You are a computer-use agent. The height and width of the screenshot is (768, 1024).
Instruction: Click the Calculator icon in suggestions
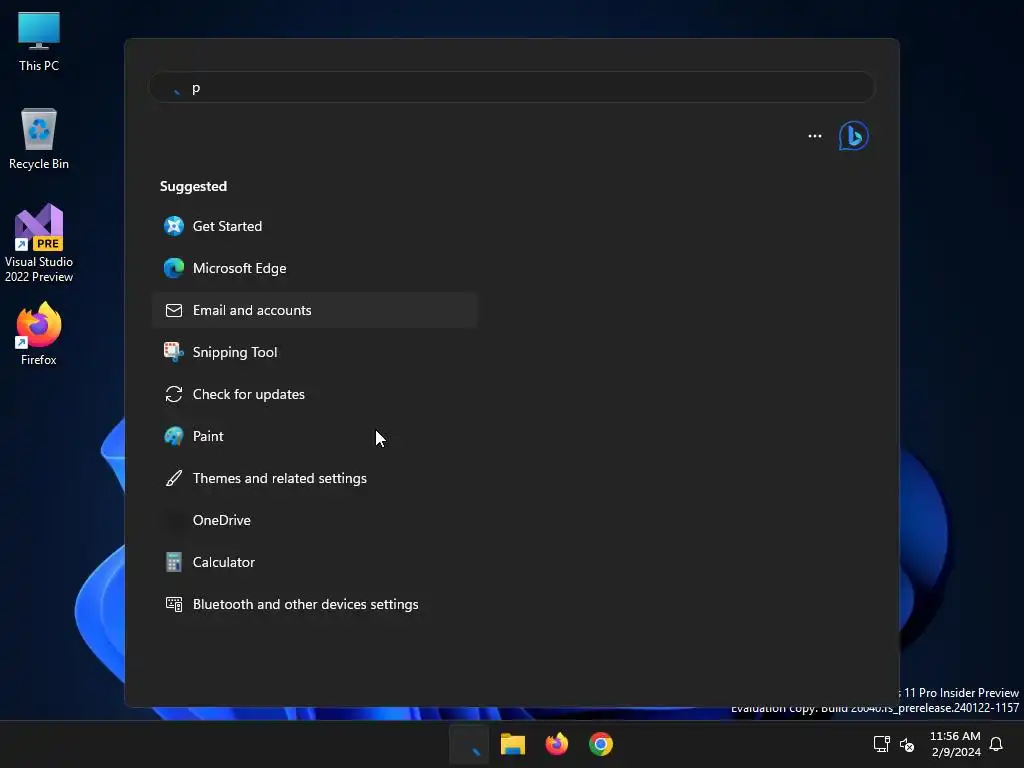point(174,562)
